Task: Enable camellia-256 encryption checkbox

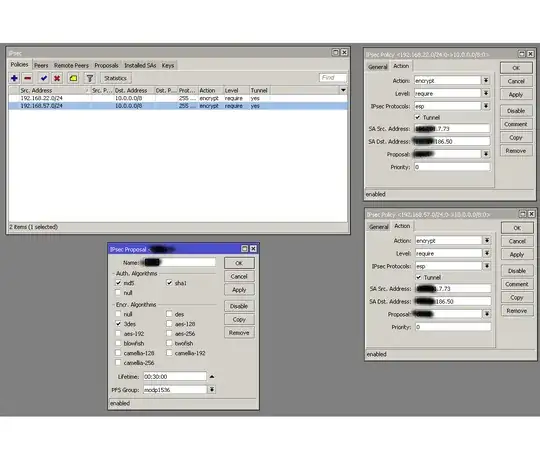Action: tap(118, 363)
